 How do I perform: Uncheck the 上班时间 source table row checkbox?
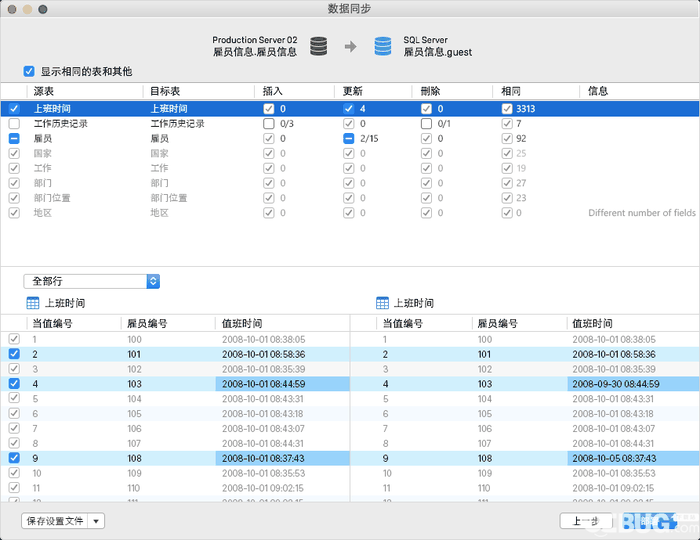(x=14, y=108)
